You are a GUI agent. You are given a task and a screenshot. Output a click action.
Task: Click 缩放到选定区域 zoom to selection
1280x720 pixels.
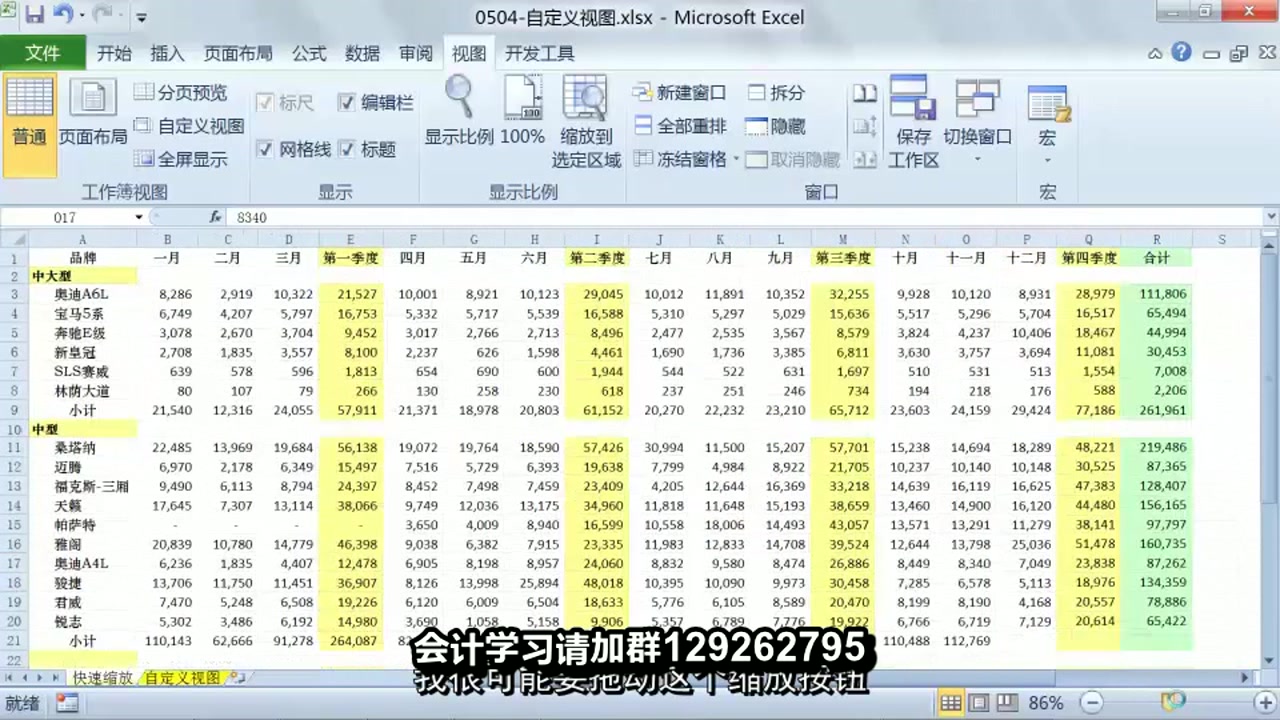(586, 122)
